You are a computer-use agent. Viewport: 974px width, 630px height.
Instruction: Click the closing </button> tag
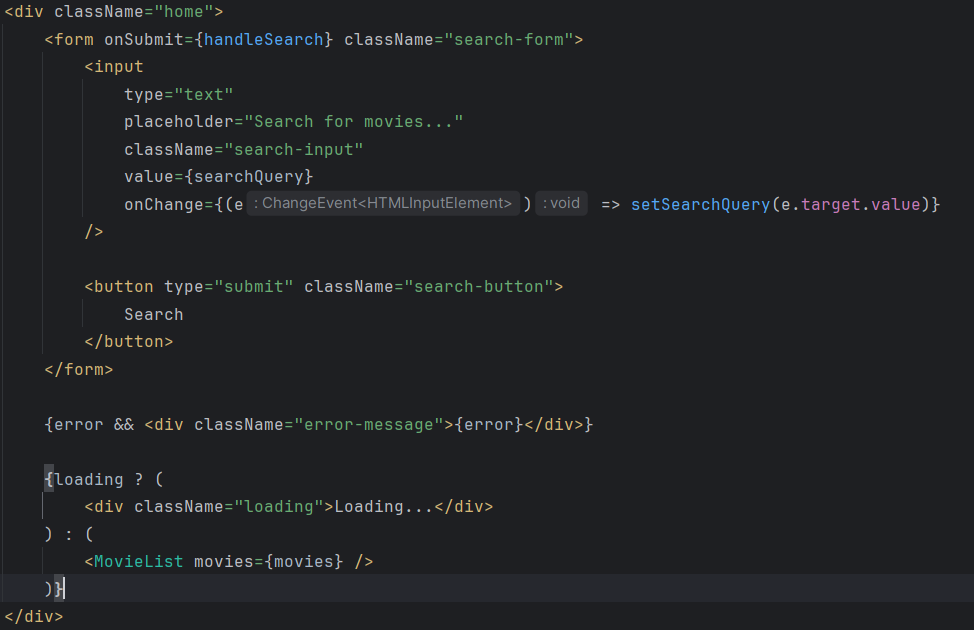pos(129,341)
